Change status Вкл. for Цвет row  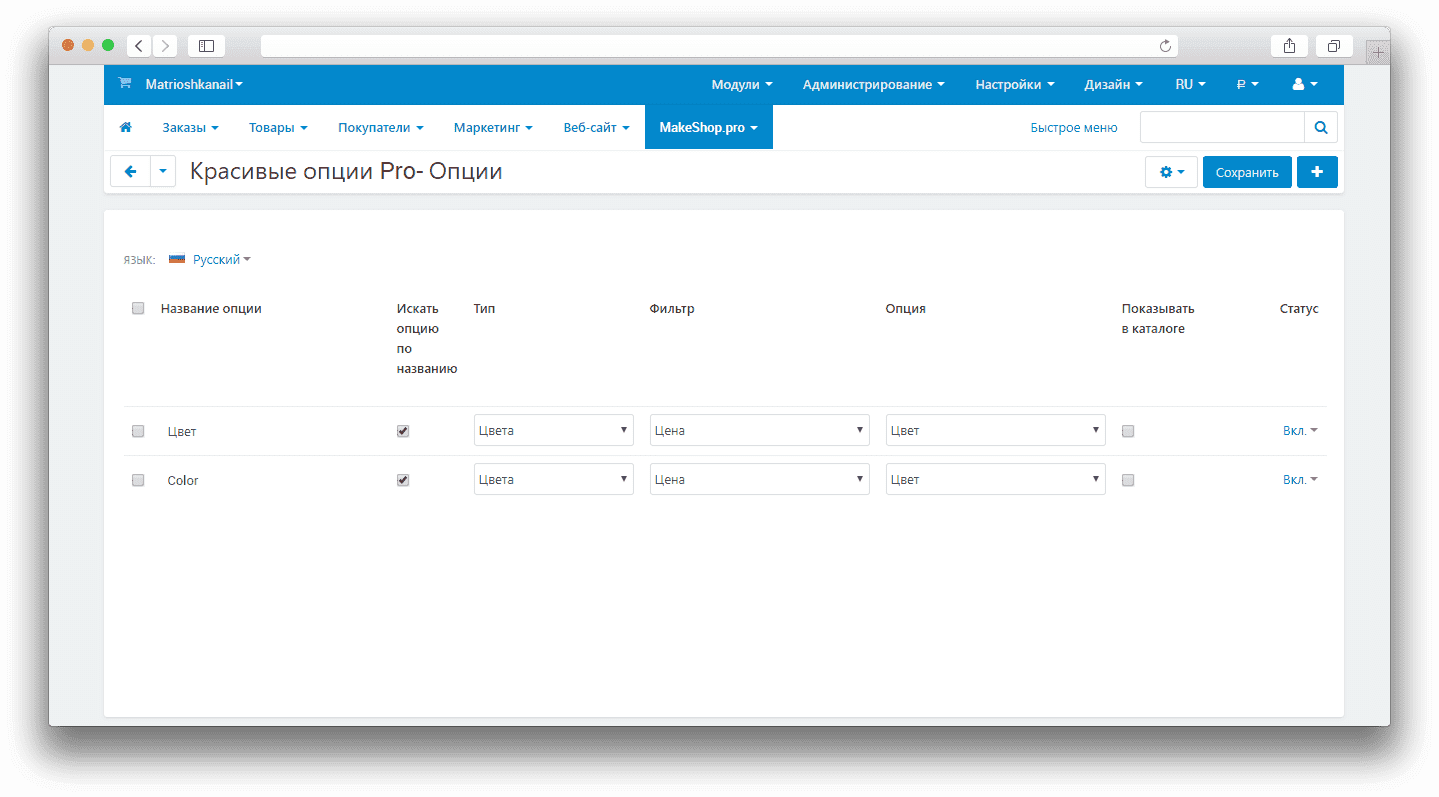(x=1300, y=431)
